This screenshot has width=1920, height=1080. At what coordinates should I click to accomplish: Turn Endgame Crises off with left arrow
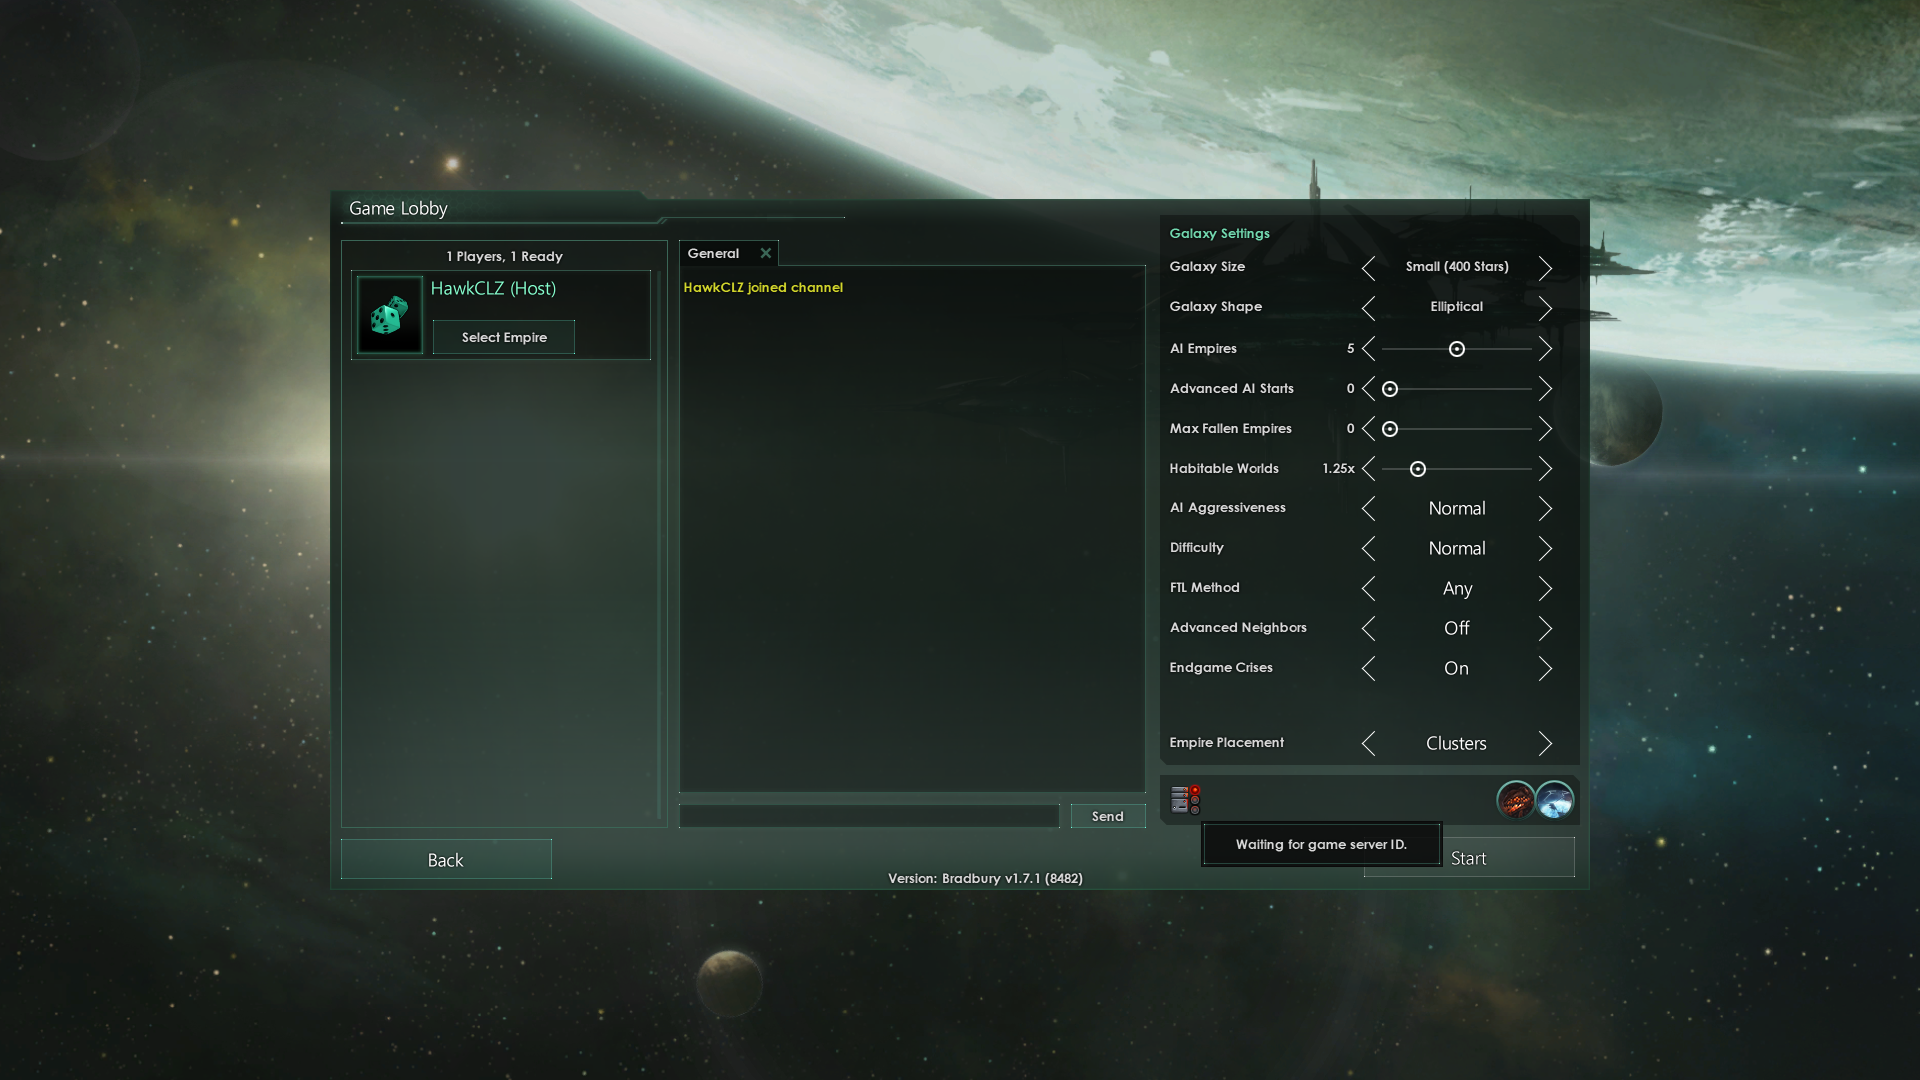(x=1370, y=668)
